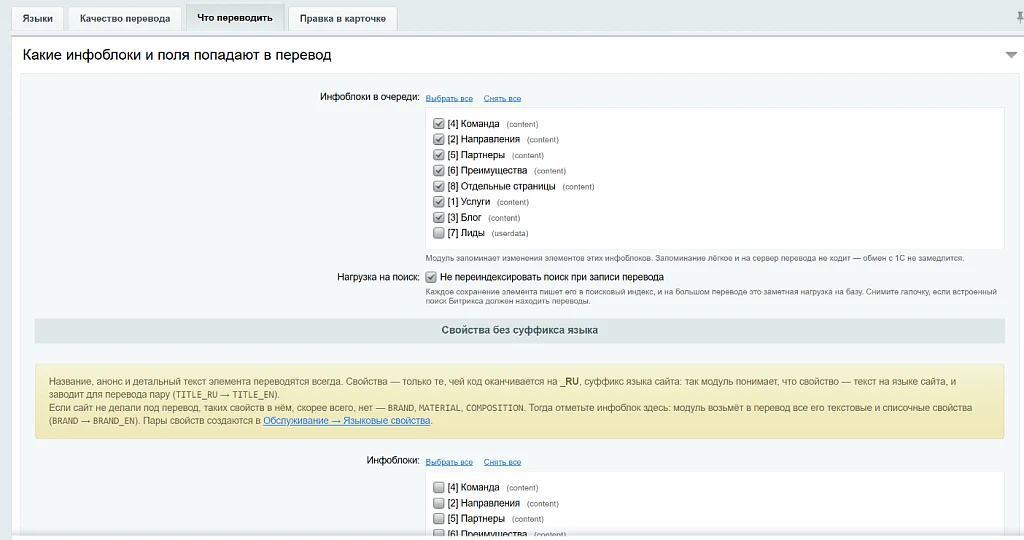Screen dimensions: 1024x540
Task: Uncheck [6] Преимущества in the queue list
Action: pos(438,170)
